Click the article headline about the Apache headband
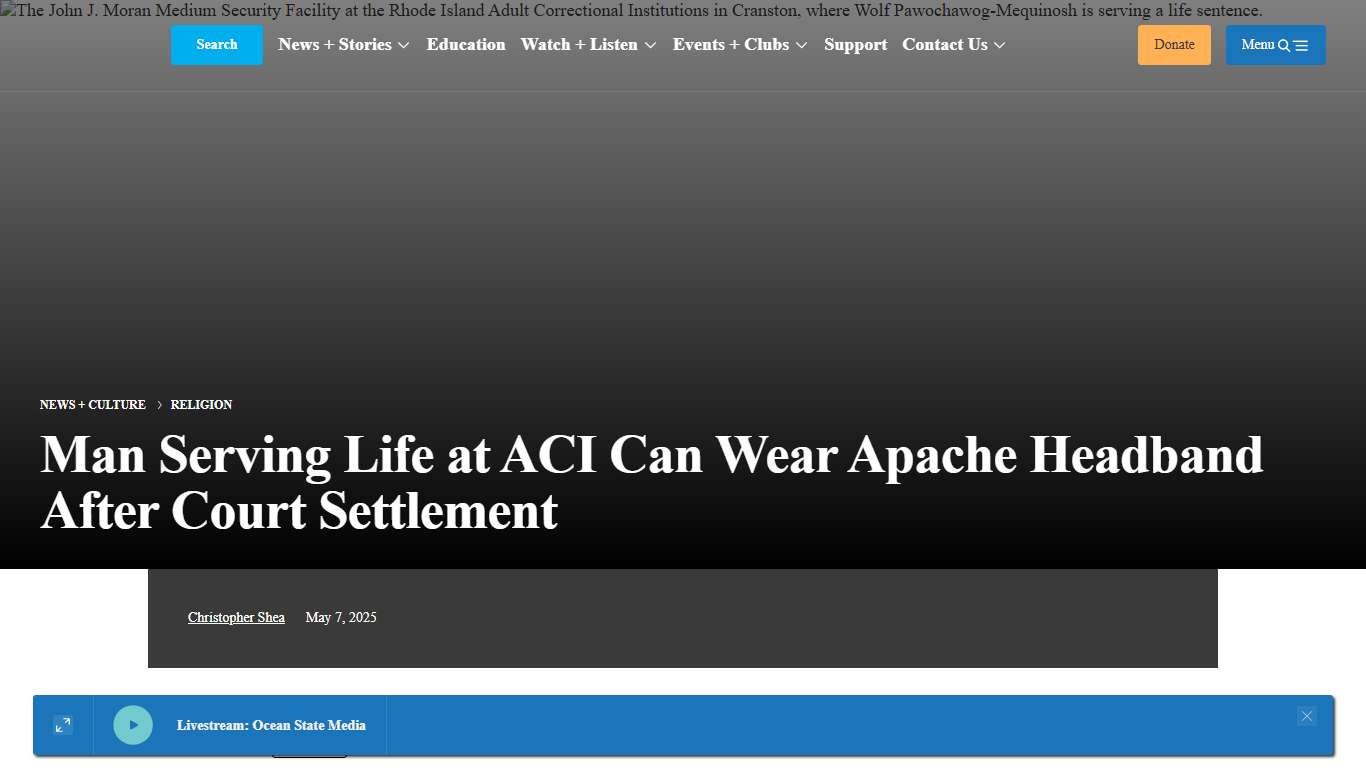The width and height of the screenshot is (1366, 768). click(651, 483)
